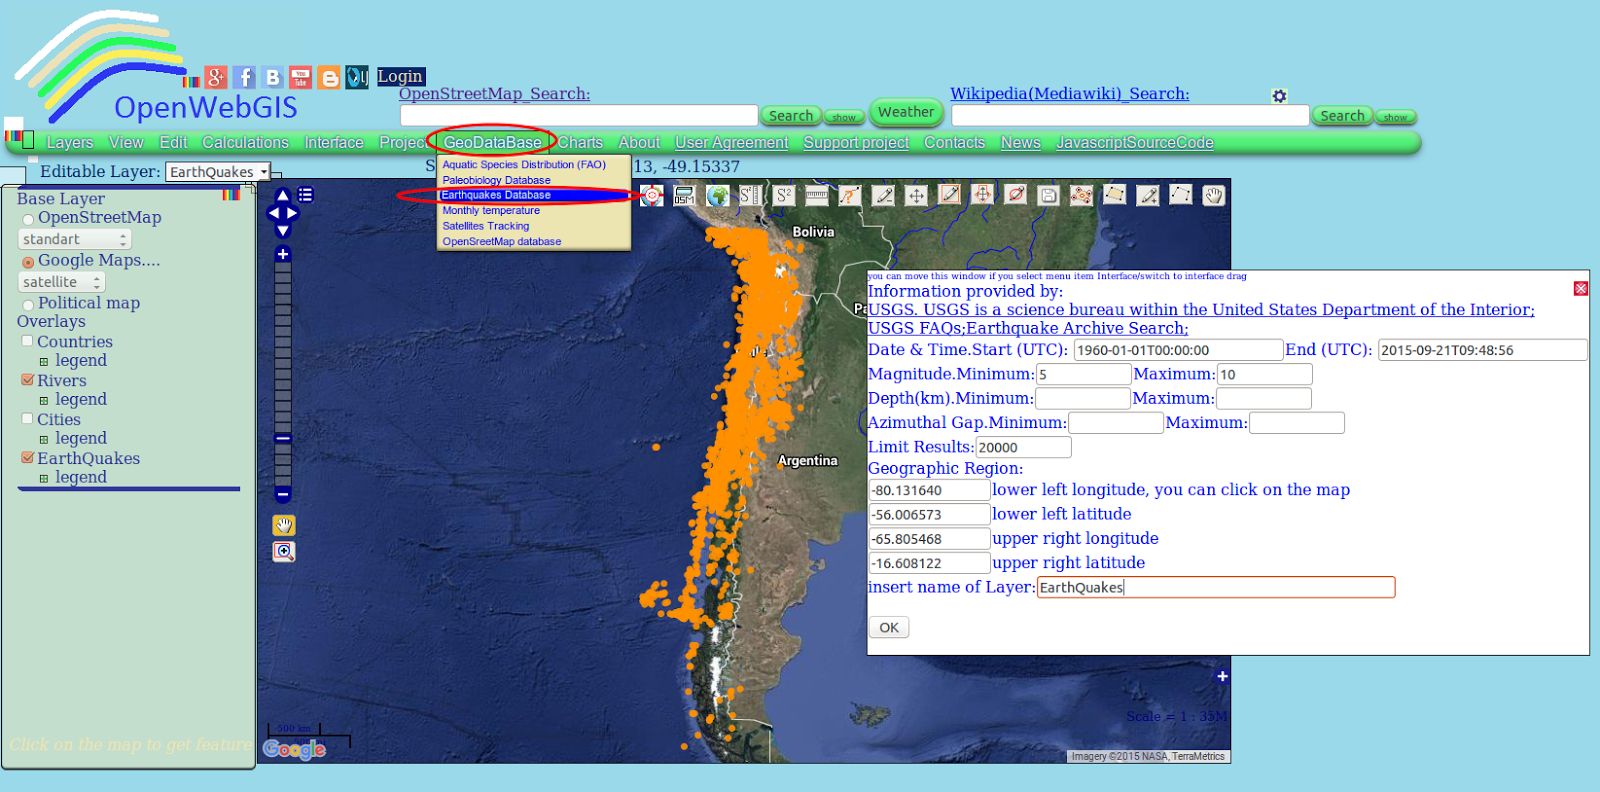Activate the grey four-arrow move tool

(x=916, y=195)
